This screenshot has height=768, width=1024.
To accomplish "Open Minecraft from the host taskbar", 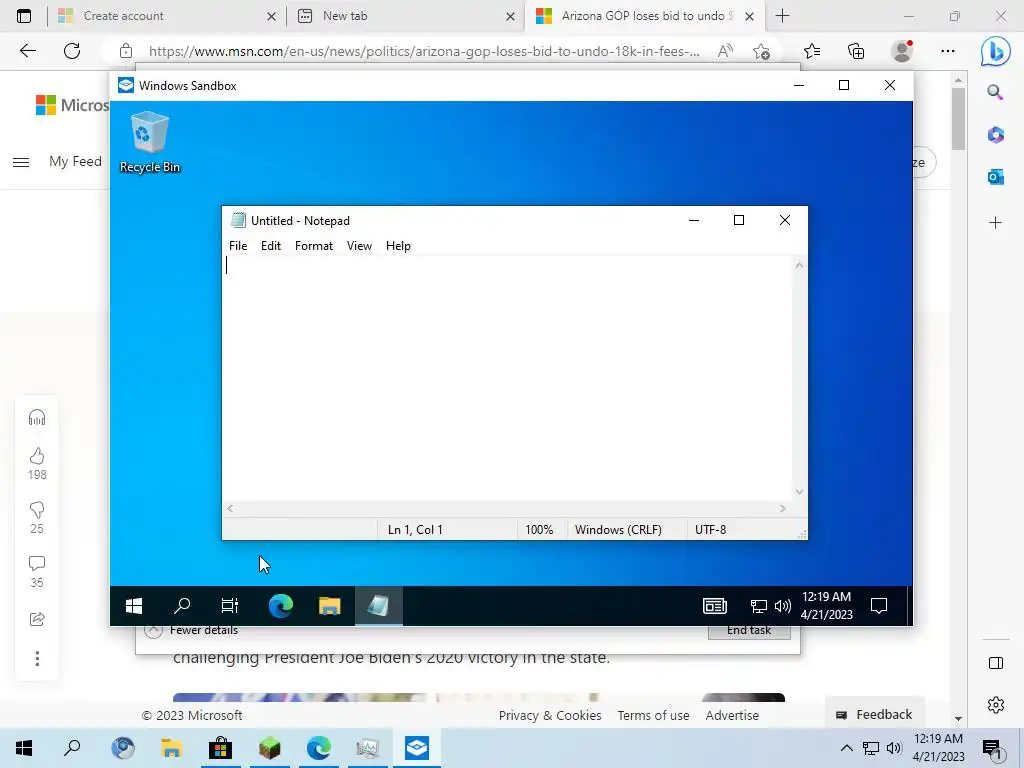I will [x=269, y=748].
